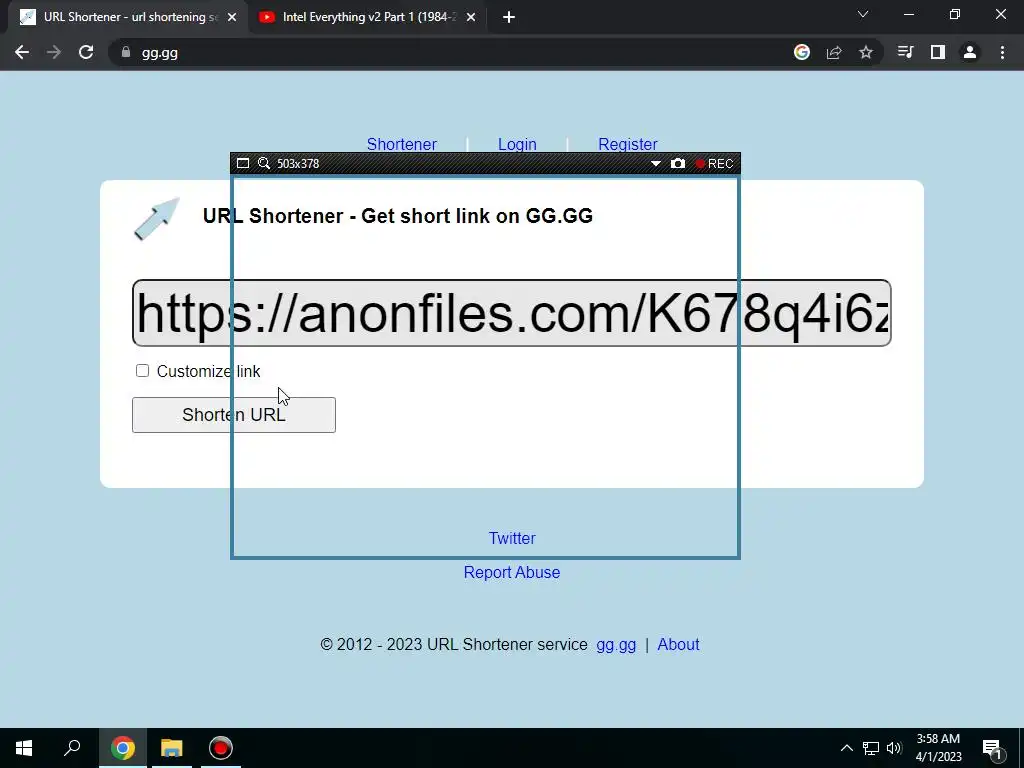Select the URL Shortener tab
1024x768 pixels.
127,18
